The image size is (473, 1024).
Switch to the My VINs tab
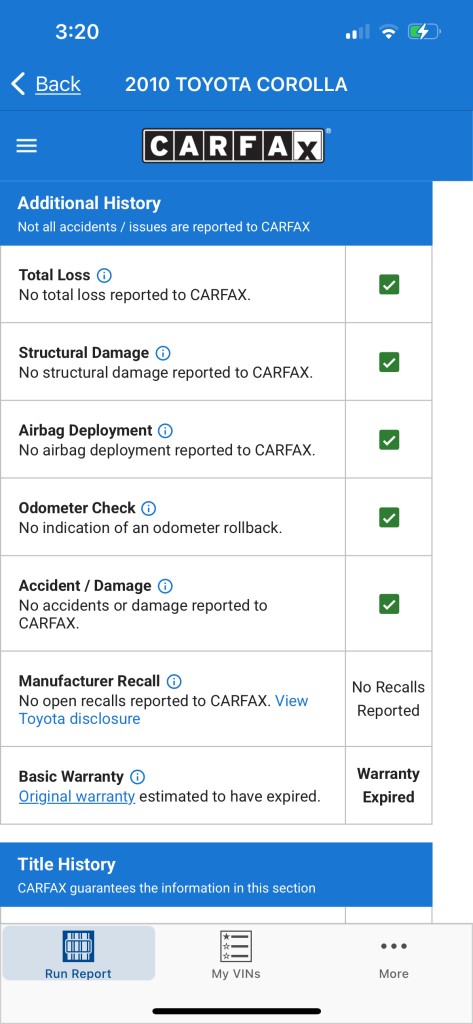point(236,954)
